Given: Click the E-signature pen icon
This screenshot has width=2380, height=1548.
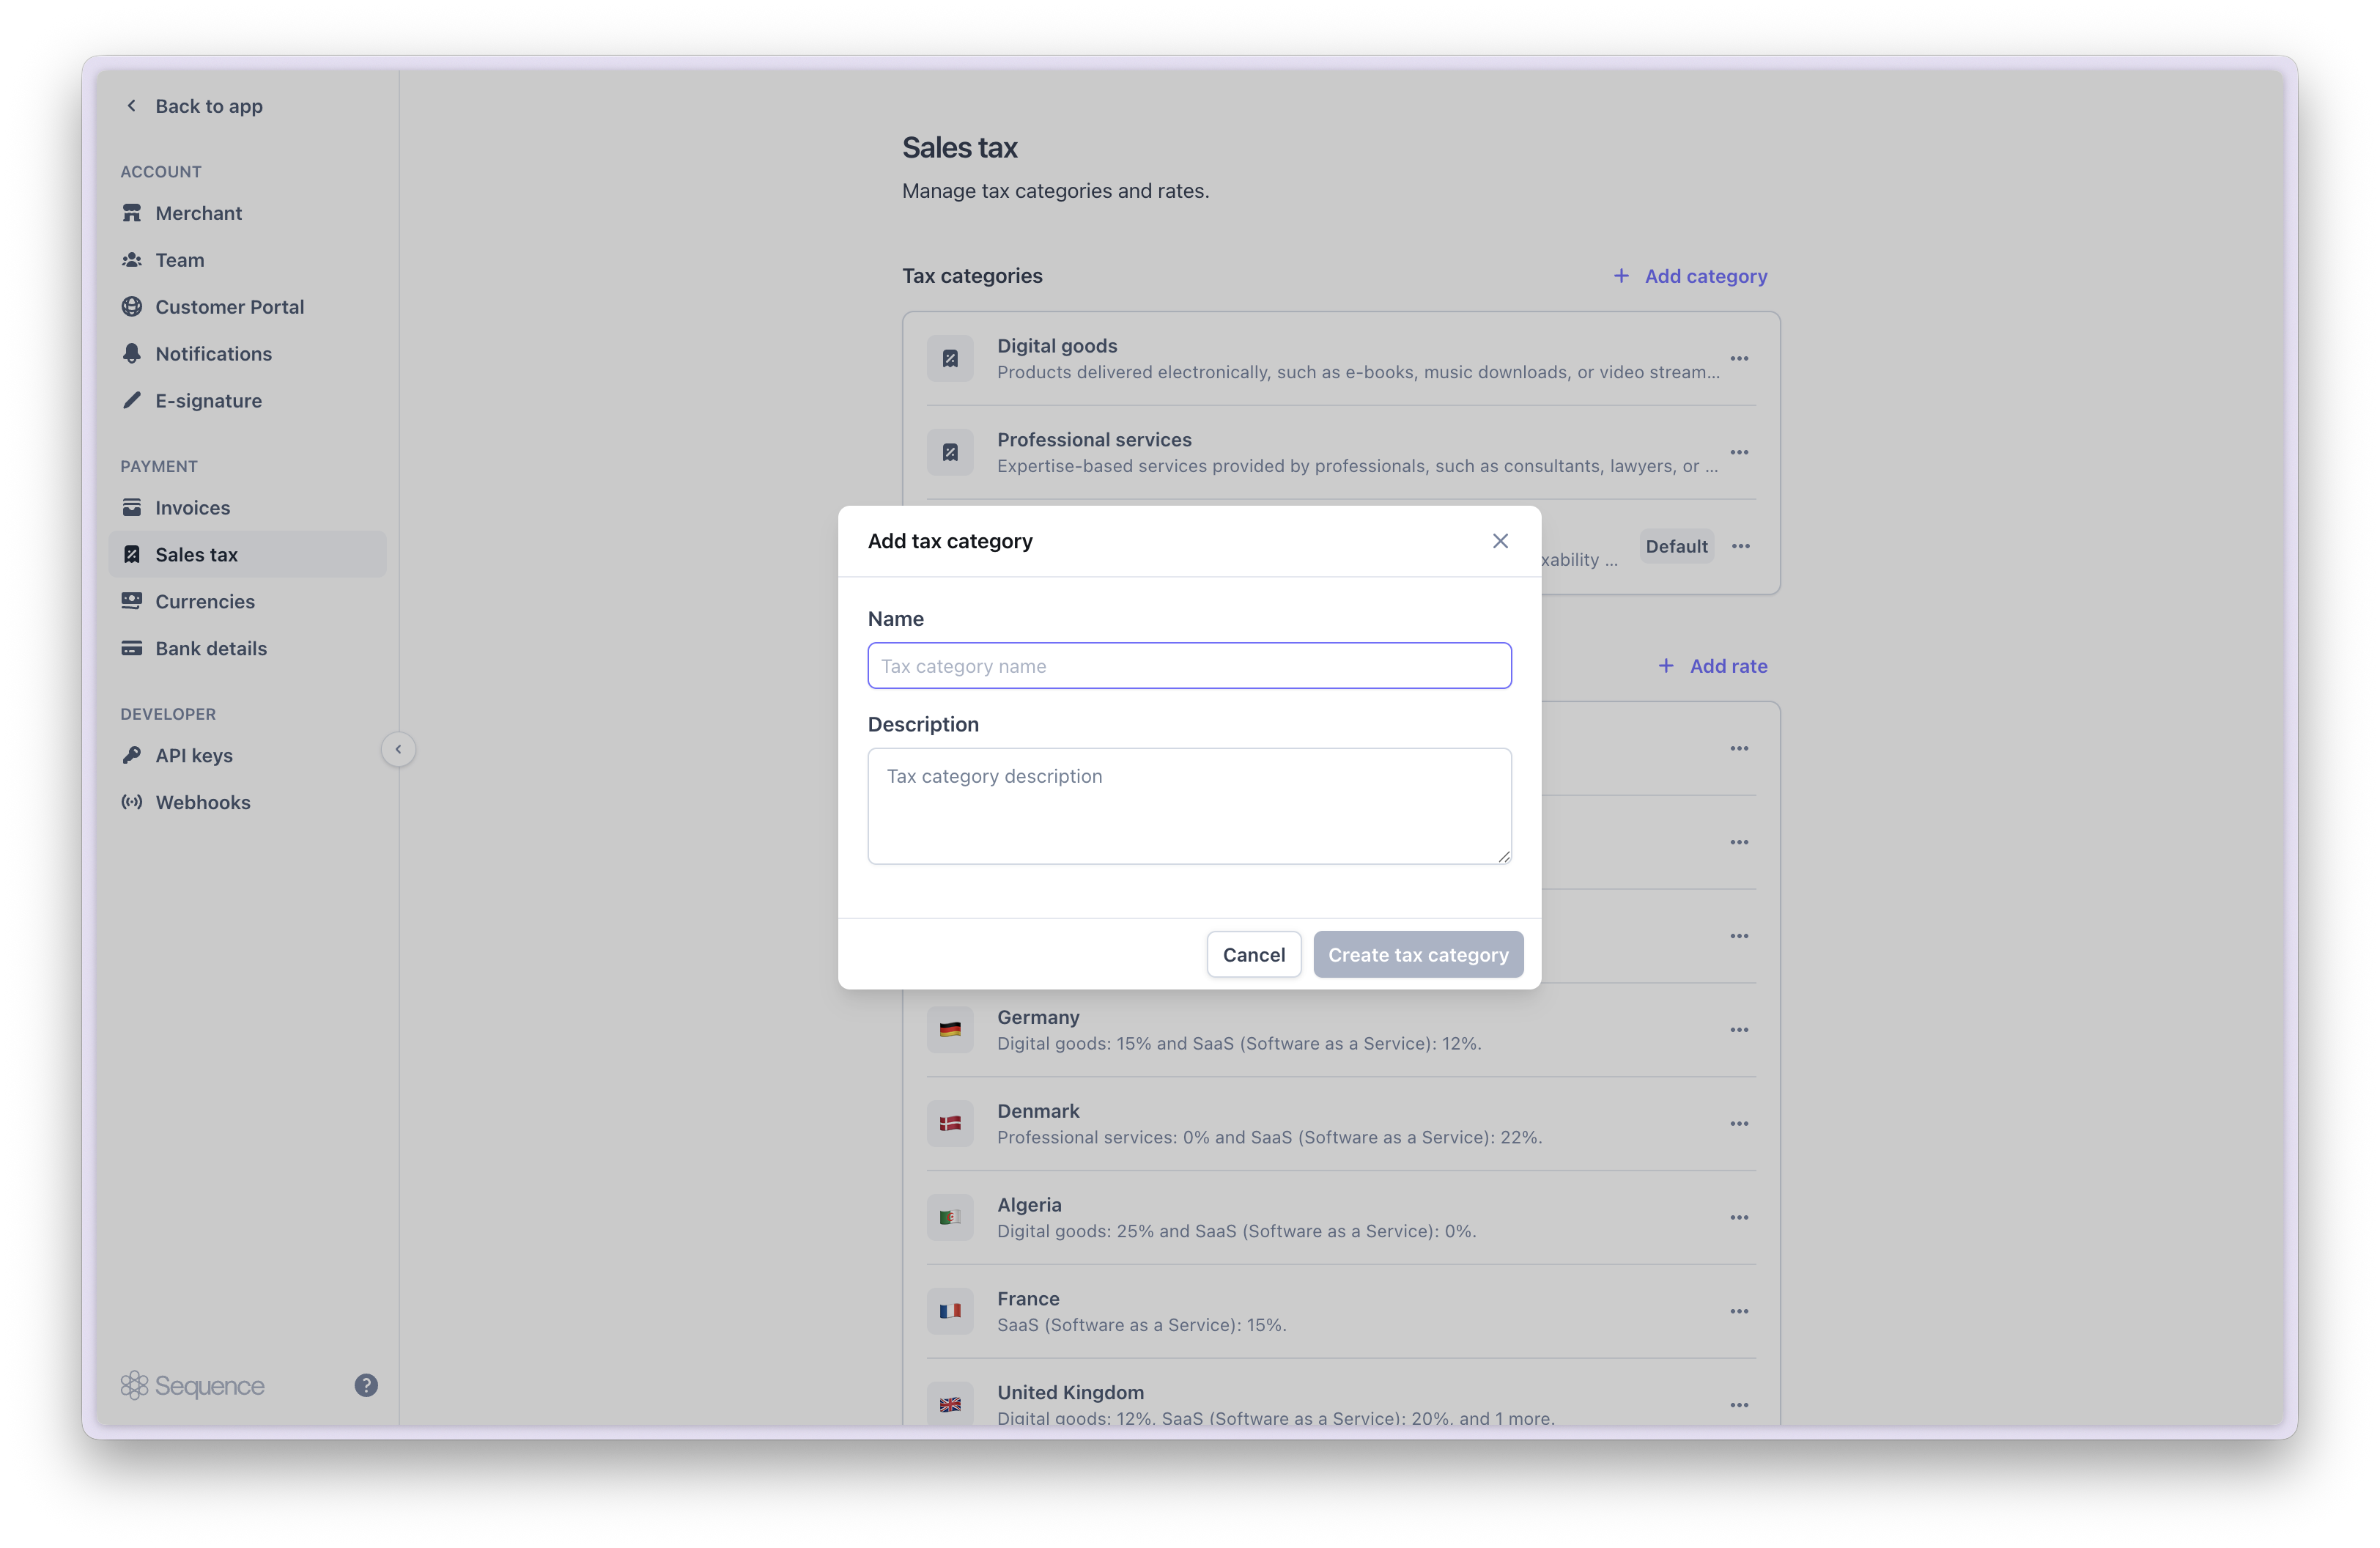Looking at the screenshot, I should click(131, 401).
